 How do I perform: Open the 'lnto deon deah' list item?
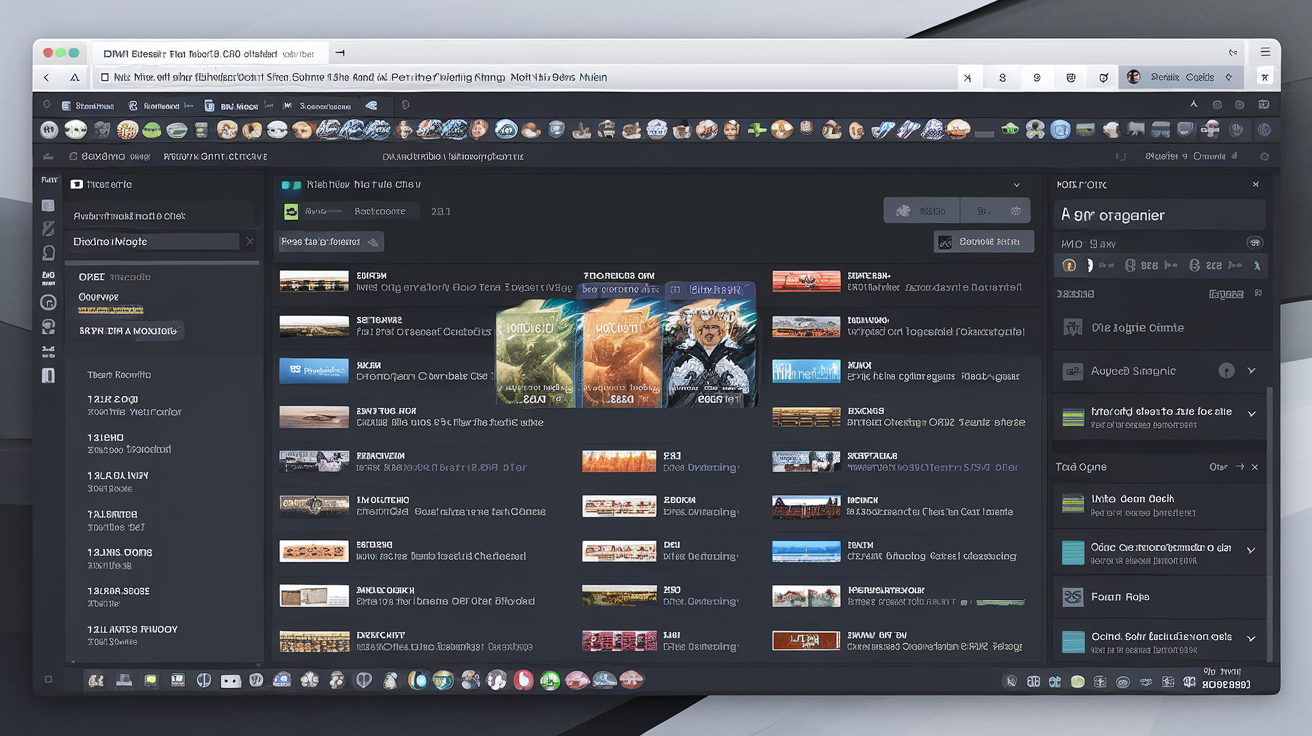point(1160,505)
